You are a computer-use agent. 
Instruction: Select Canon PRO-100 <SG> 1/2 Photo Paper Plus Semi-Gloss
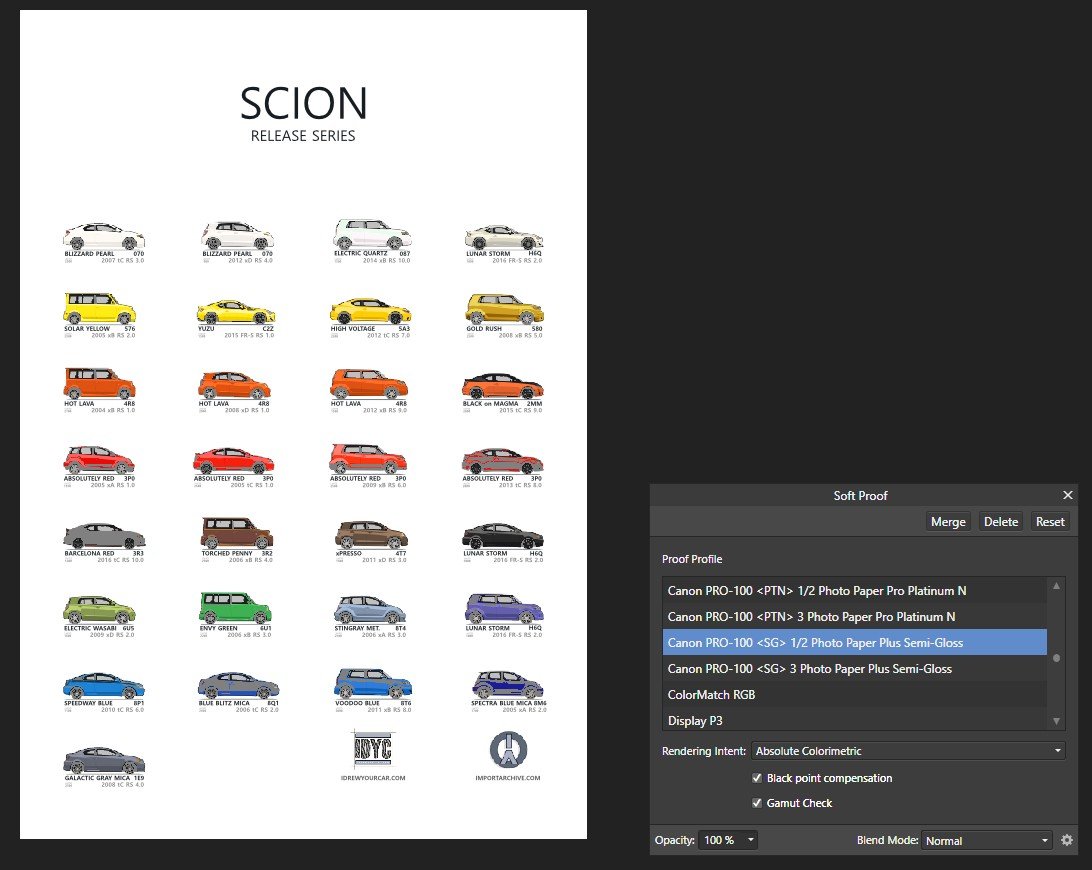click(855, 642)
